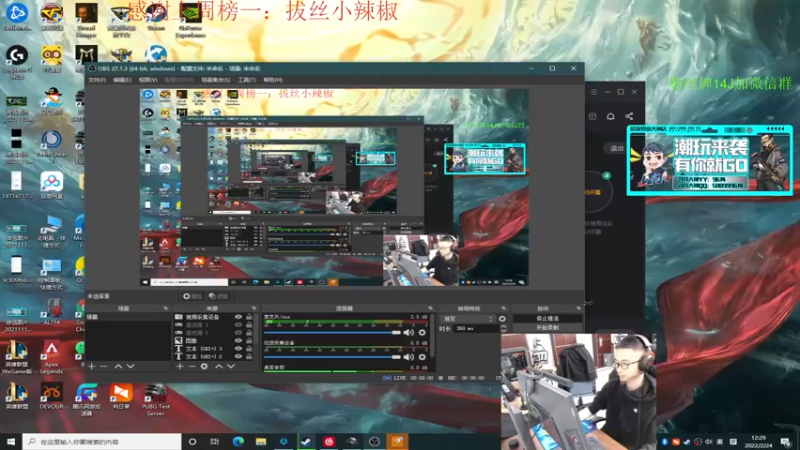Toggle visibility of 视频采集设备 source

[238, 317]
